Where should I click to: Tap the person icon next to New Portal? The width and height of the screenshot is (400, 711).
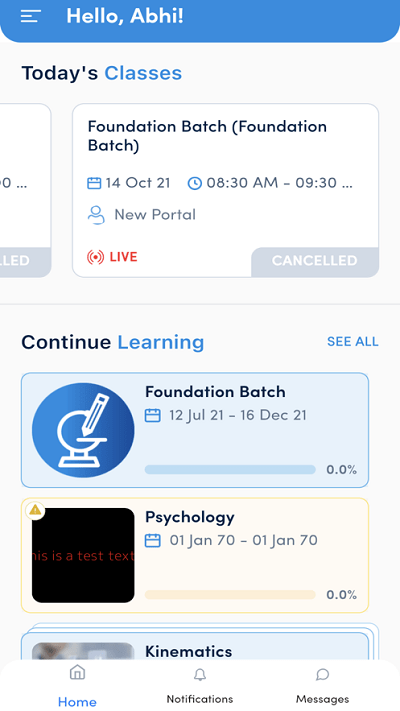tap(96, 215)
